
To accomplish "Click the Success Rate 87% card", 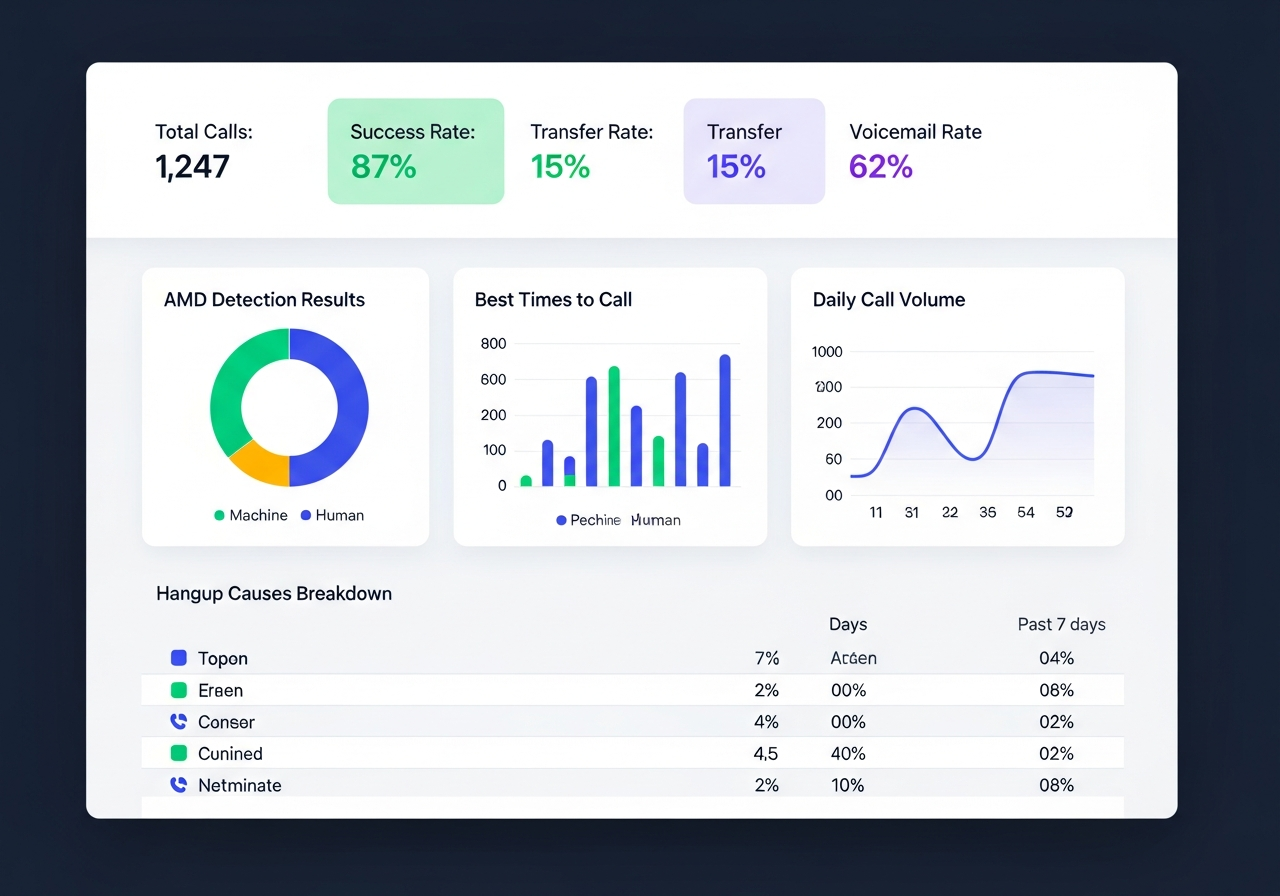I will [415, 150].
